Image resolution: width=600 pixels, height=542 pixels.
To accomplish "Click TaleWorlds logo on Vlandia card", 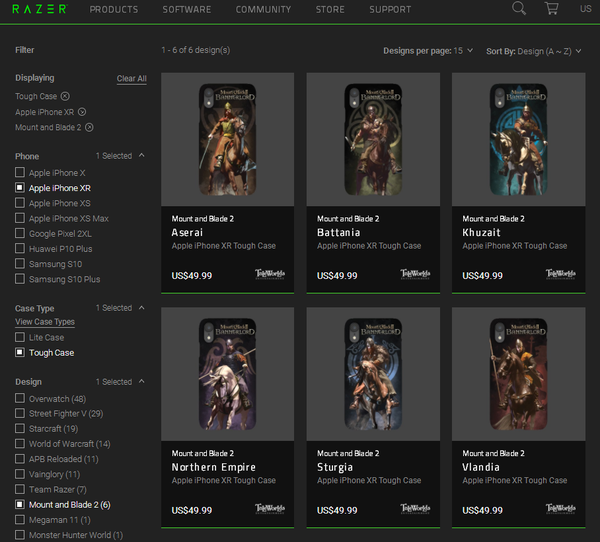I will (x=561, y=508).
